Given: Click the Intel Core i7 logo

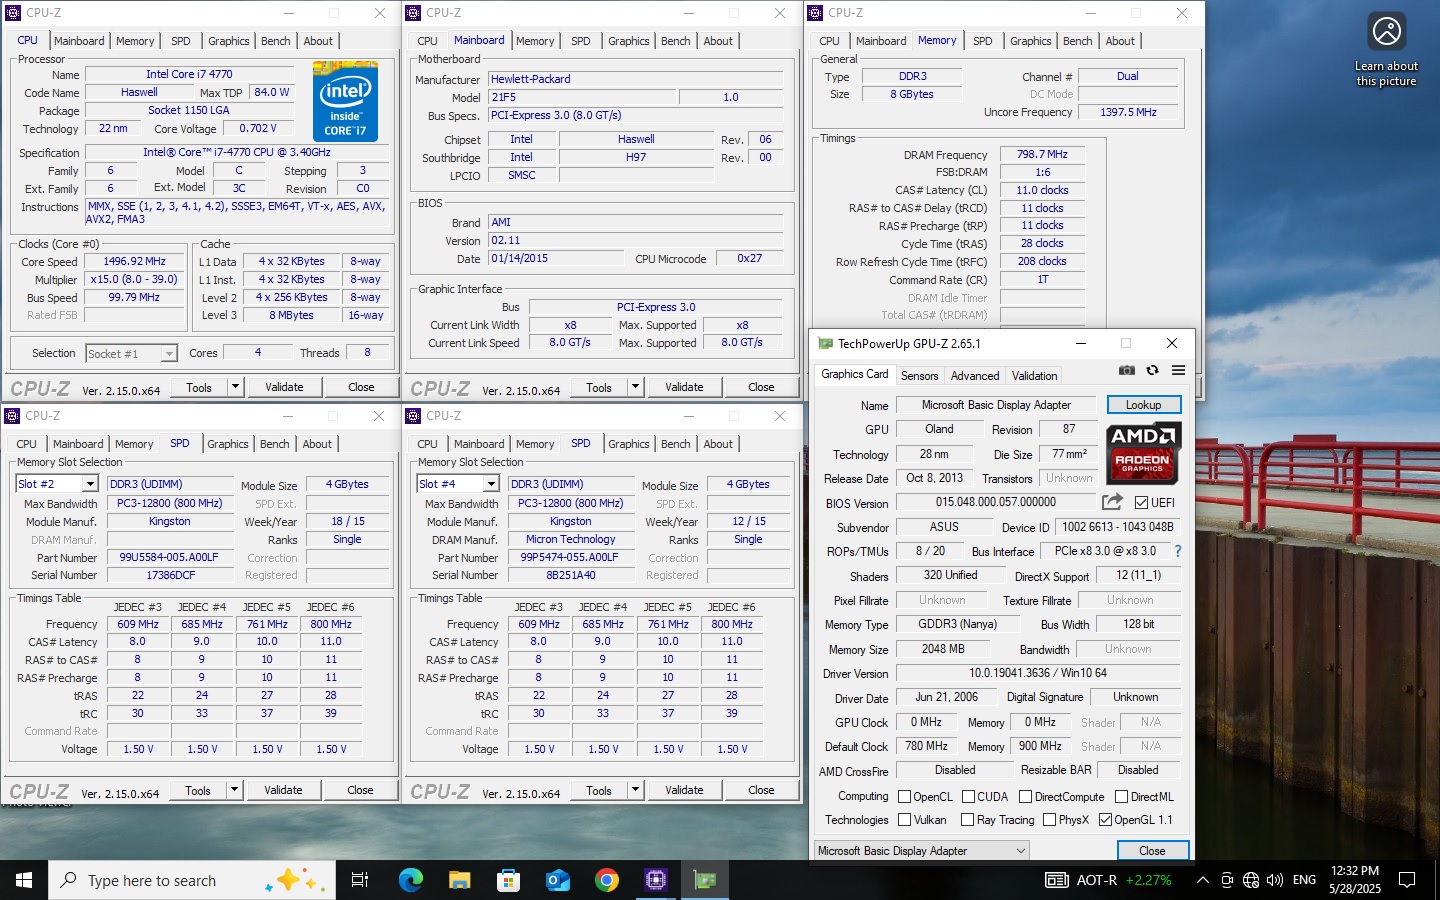Looking at the screenshot, I should 345,100.
